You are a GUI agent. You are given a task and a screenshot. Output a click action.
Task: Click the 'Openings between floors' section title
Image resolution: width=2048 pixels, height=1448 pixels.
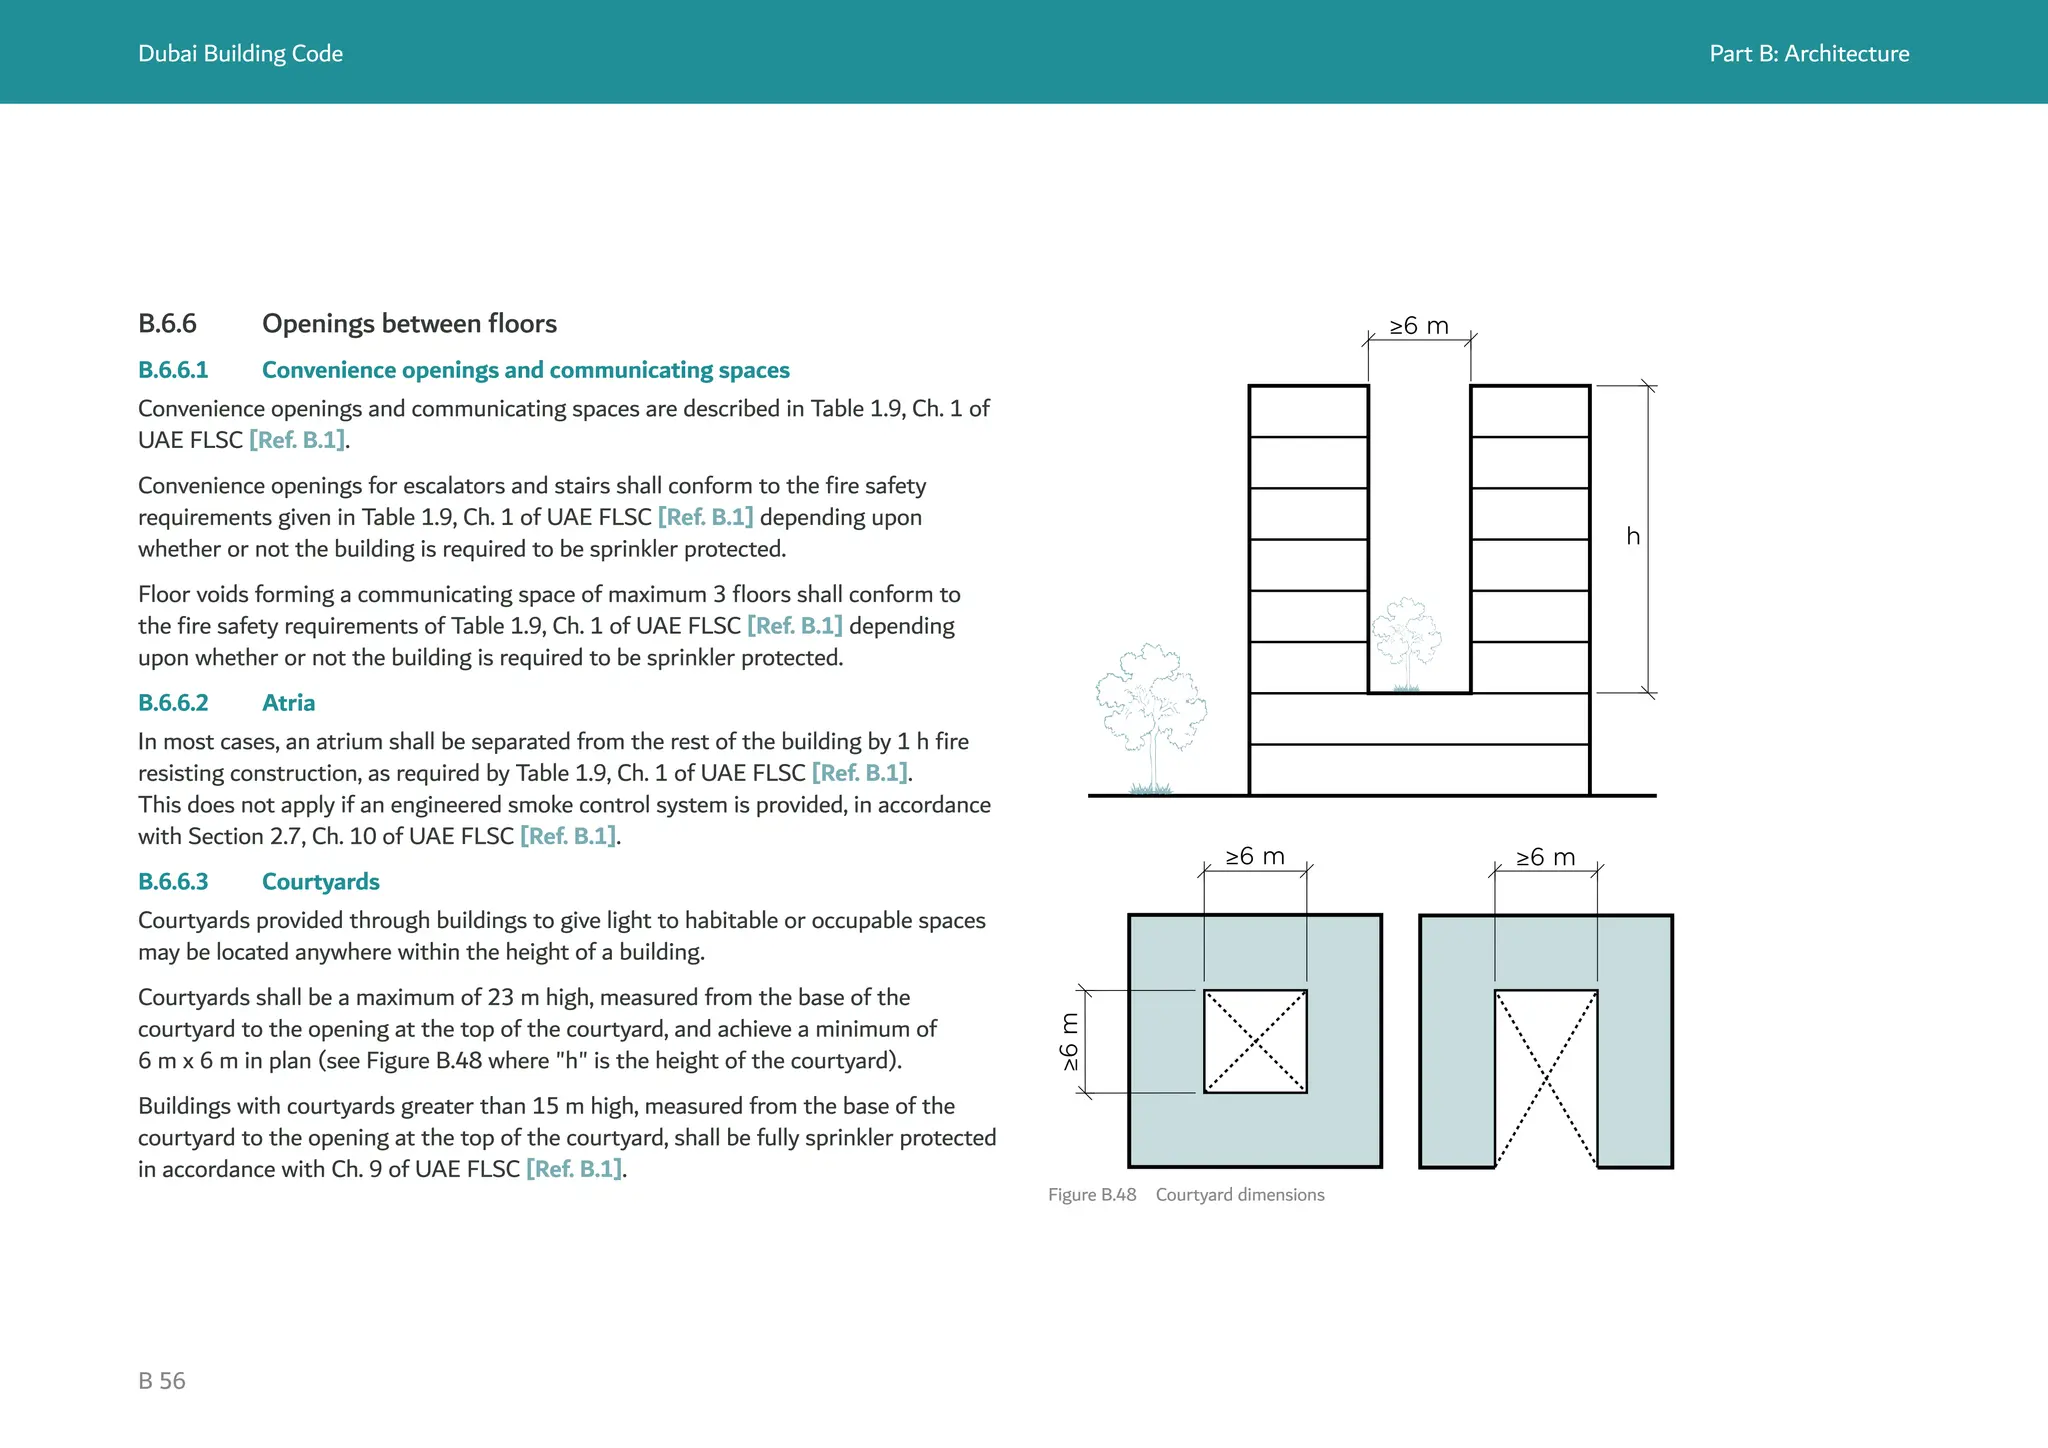click(x=409, y=324)
